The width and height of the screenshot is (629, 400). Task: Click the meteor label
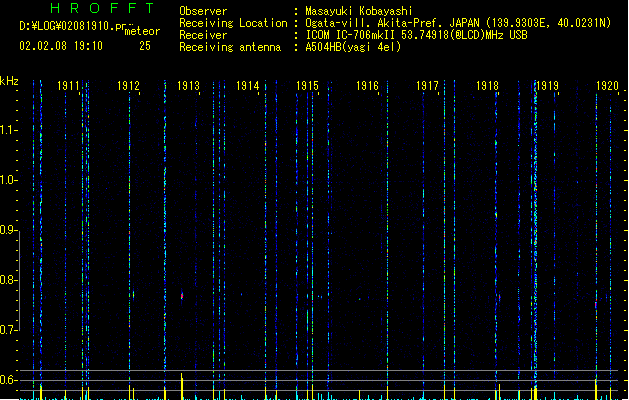click(142, 31)
